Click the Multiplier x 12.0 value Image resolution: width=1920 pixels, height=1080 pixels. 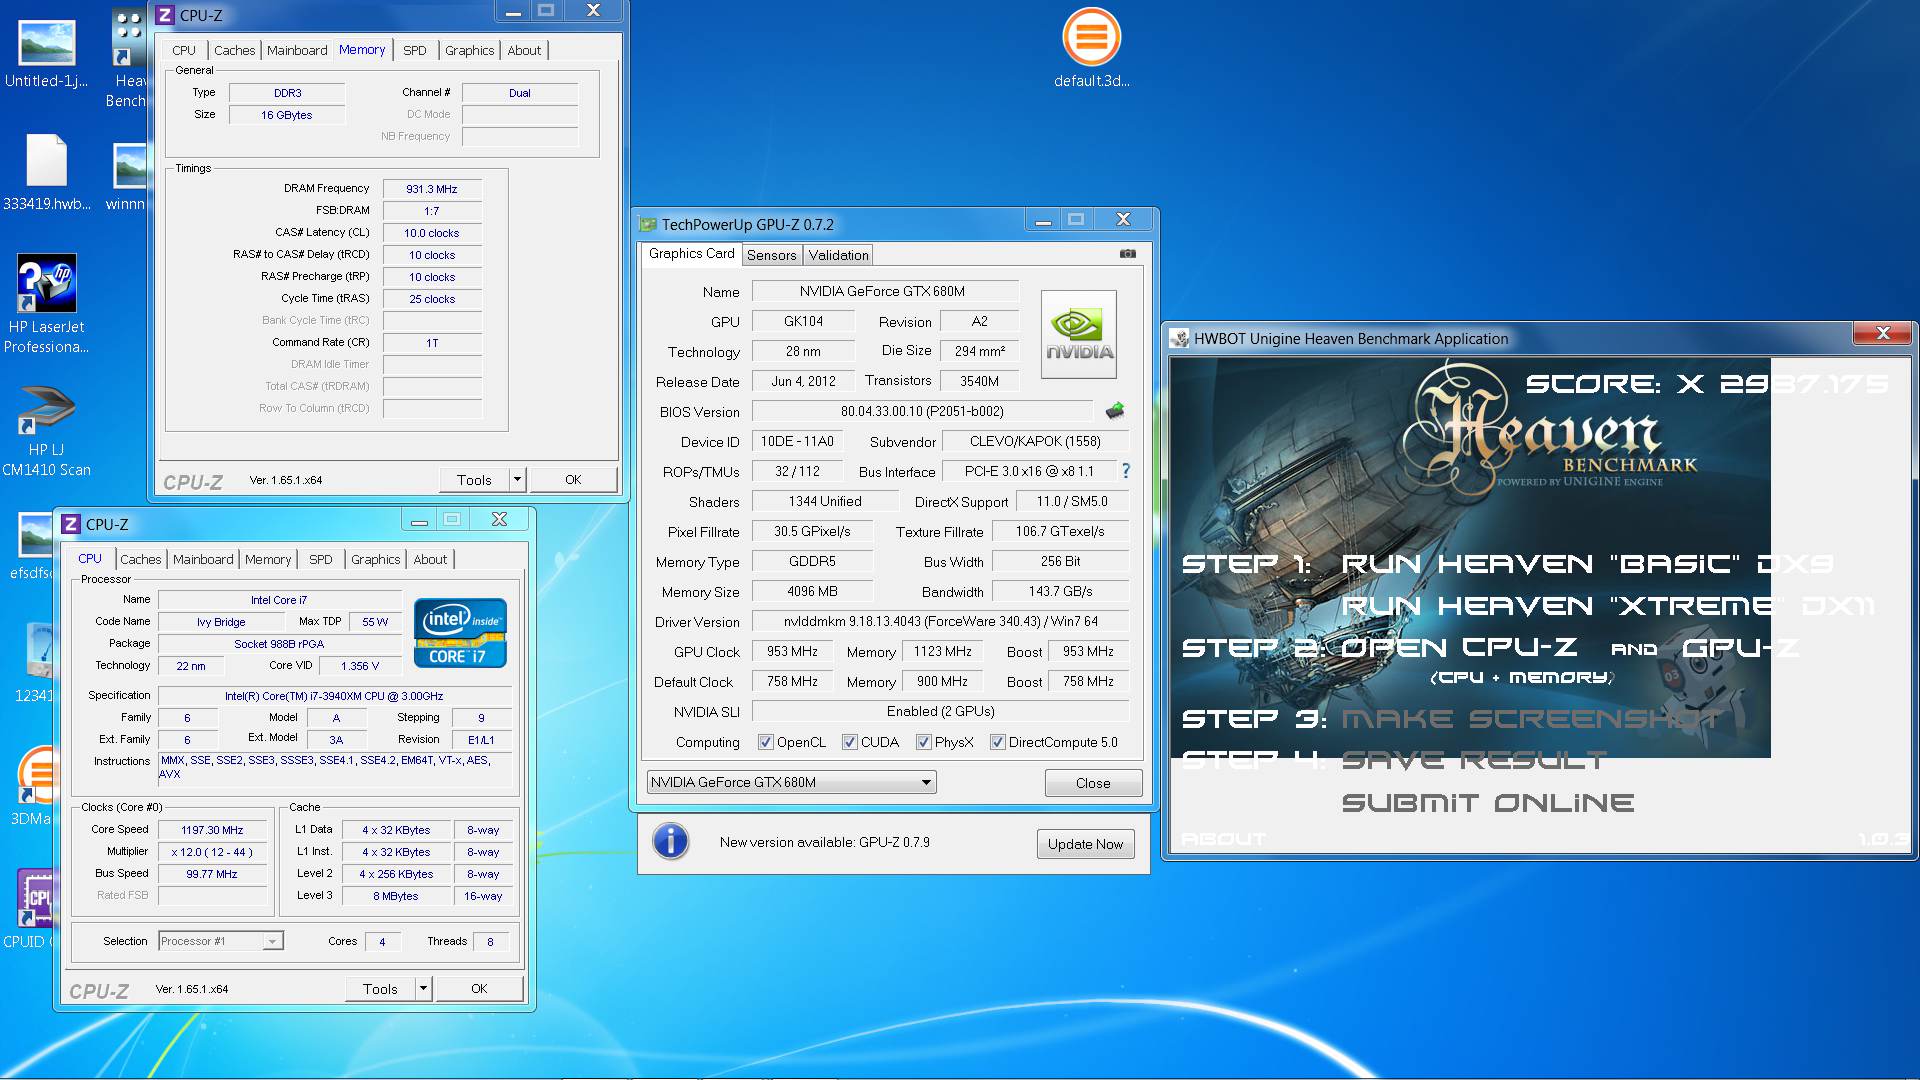212,852
